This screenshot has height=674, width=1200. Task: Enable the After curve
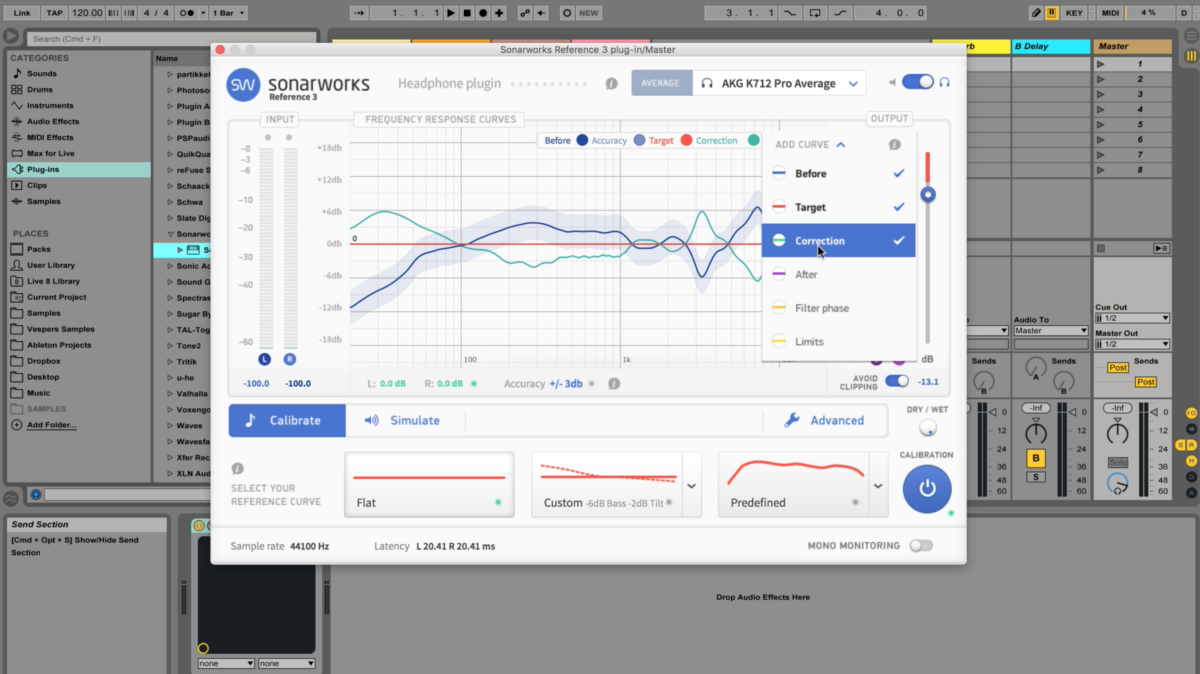point(838,274)
